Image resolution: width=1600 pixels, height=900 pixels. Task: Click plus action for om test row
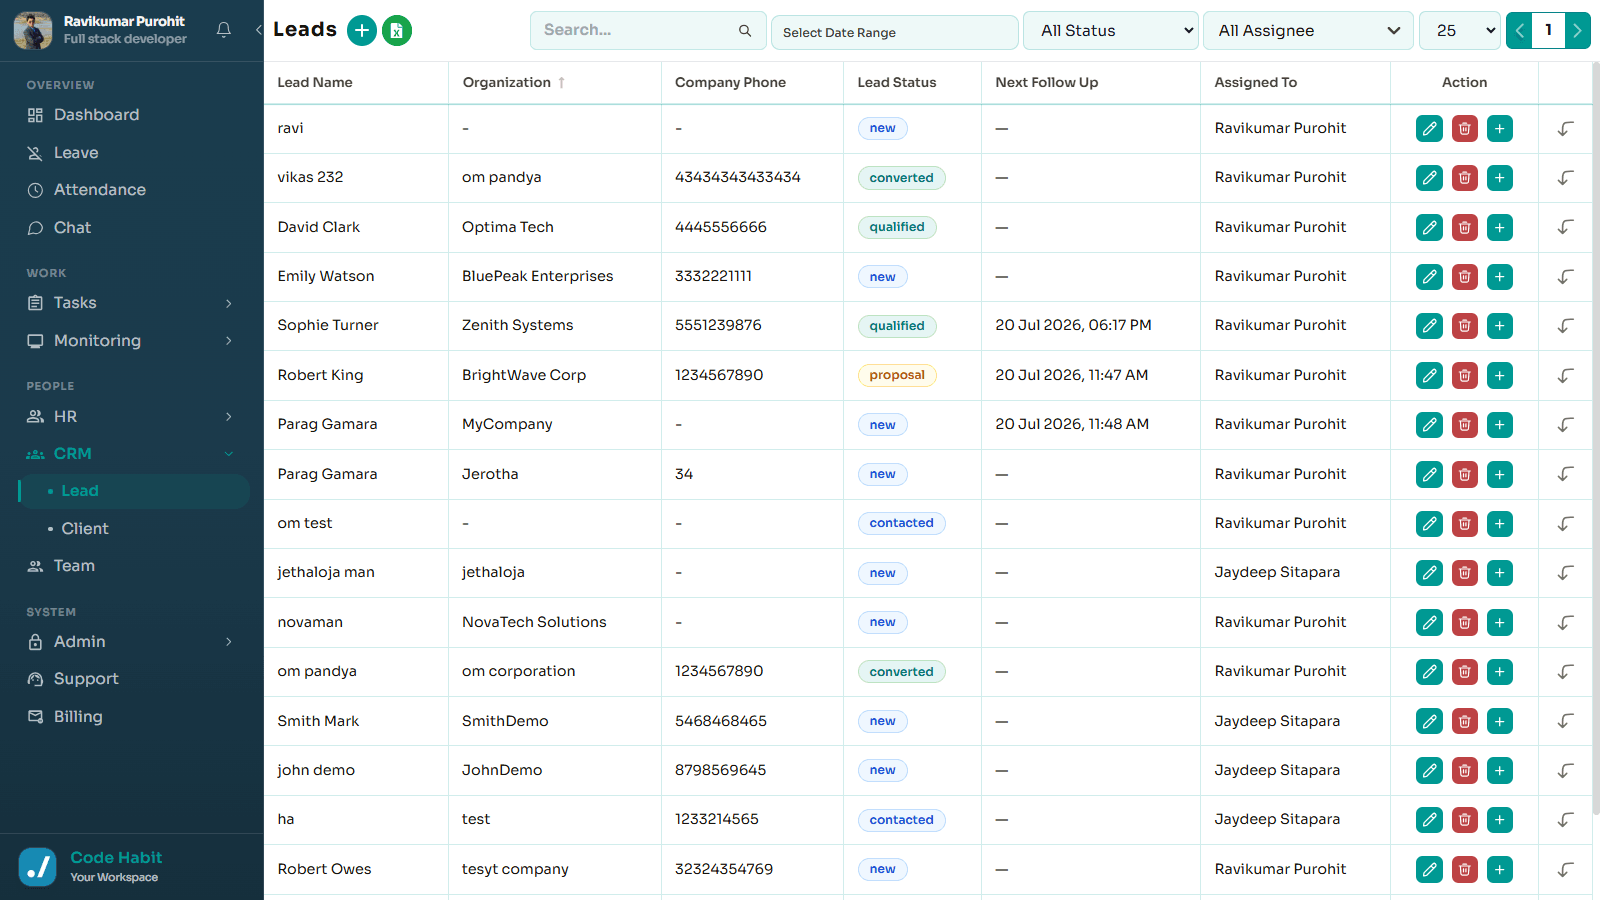[1500, 524]
